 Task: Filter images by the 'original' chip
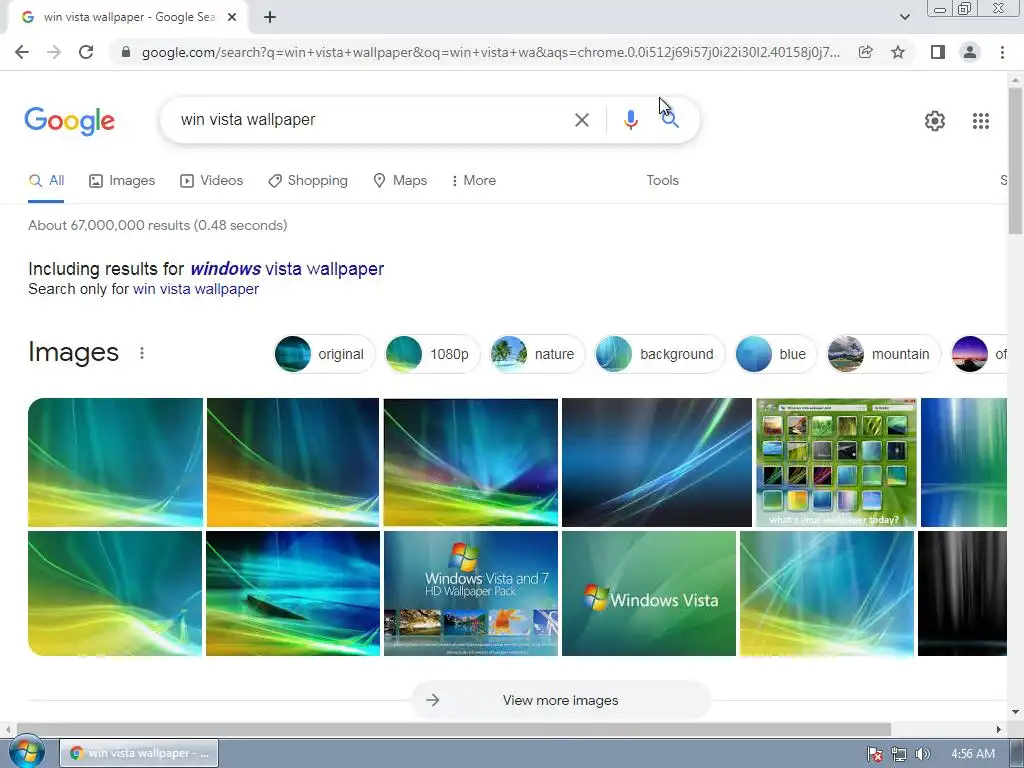[324, 354]
